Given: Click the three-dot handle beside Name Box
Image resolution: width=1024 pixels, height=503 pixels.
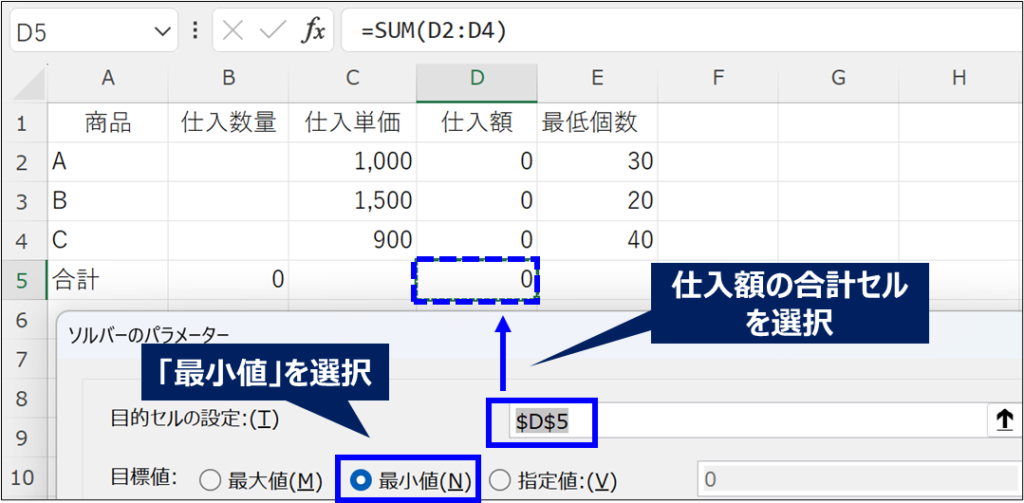Looking at the screenshot, I should point(195,31).
